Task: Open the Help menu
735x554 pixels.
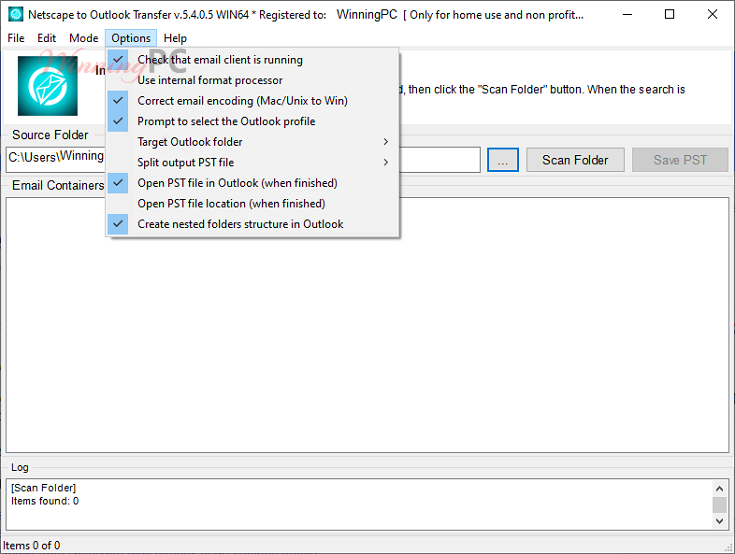Action: [x=175, y=38]
